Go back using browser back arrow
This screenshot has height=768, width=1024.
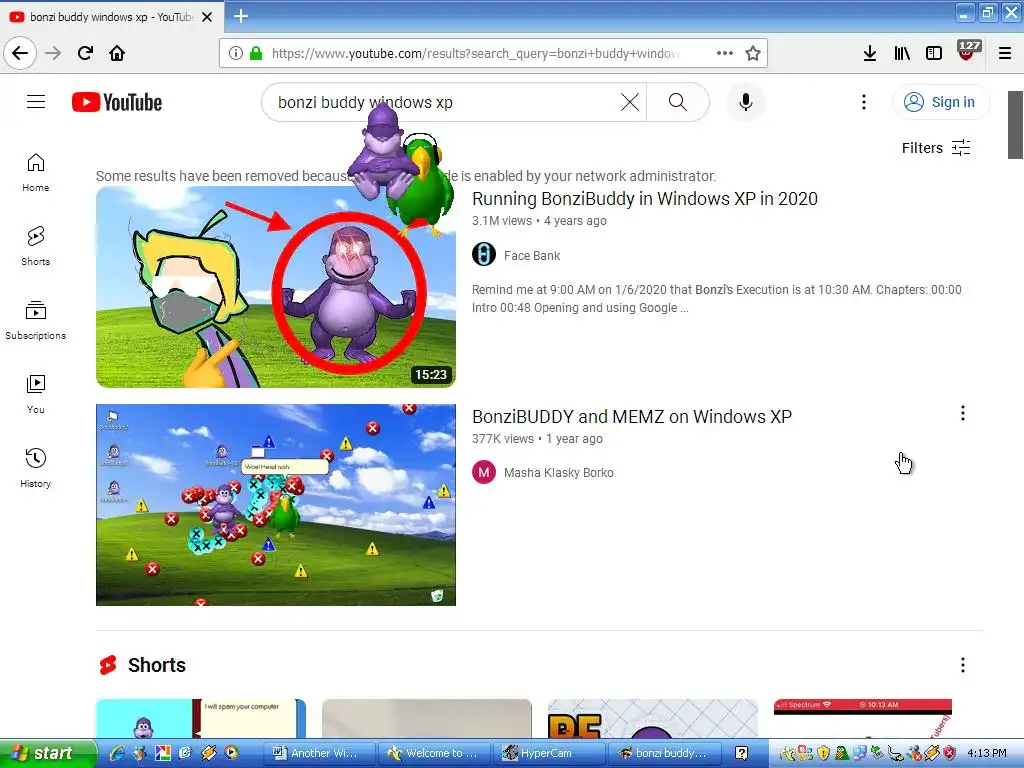coord(20,53)
